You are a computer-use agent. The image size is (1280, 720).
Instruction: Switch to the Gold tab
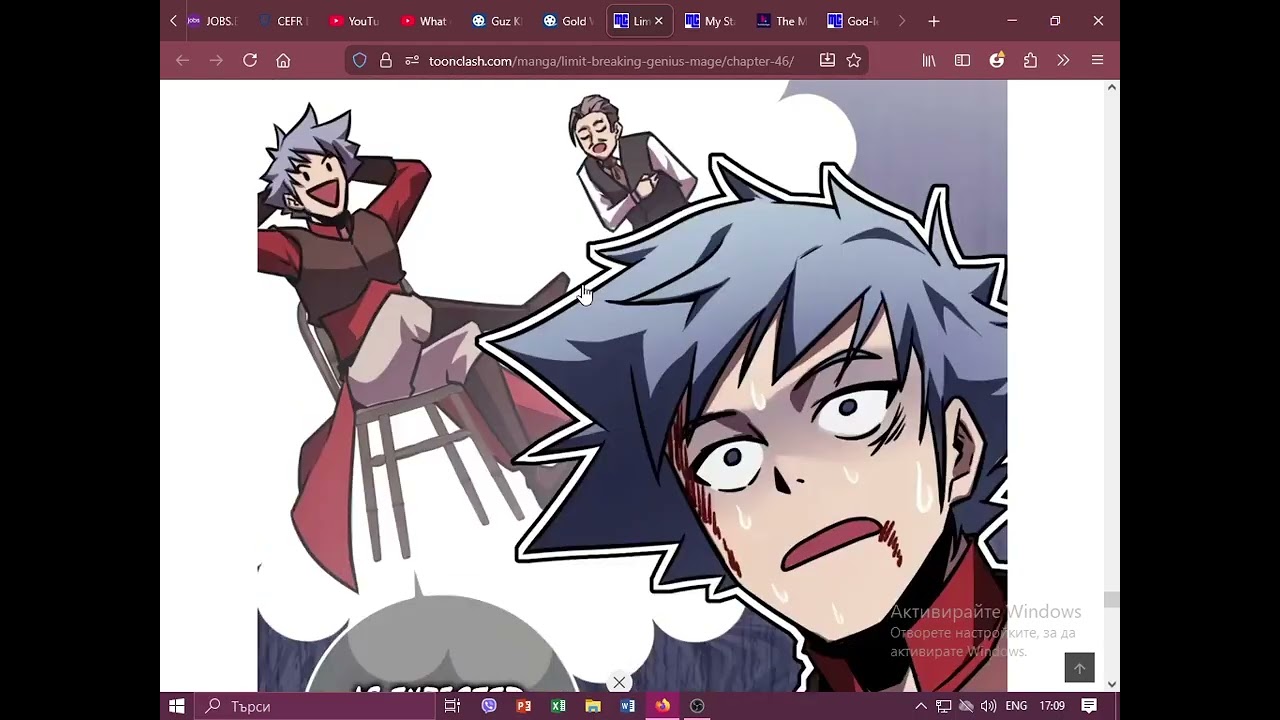569,21
